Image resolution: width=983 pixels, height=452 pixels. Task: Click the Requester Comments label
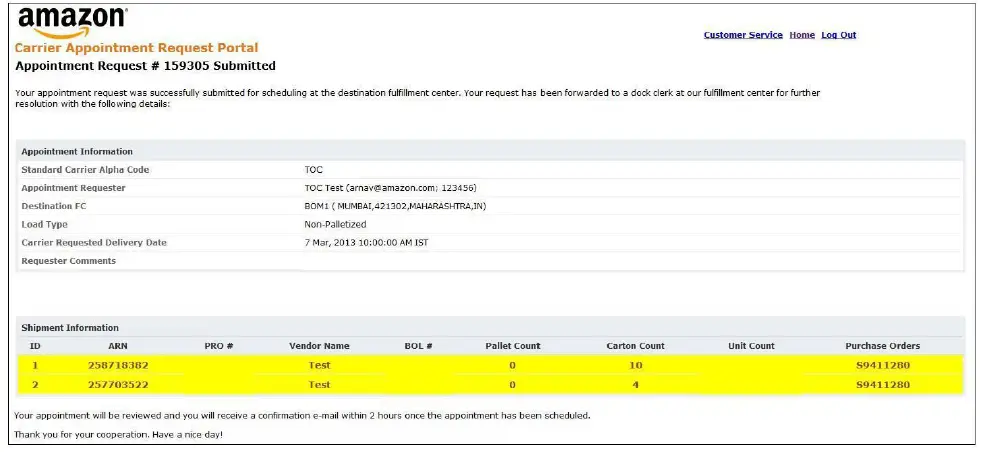pyautogui.click(x=68, y=261)
